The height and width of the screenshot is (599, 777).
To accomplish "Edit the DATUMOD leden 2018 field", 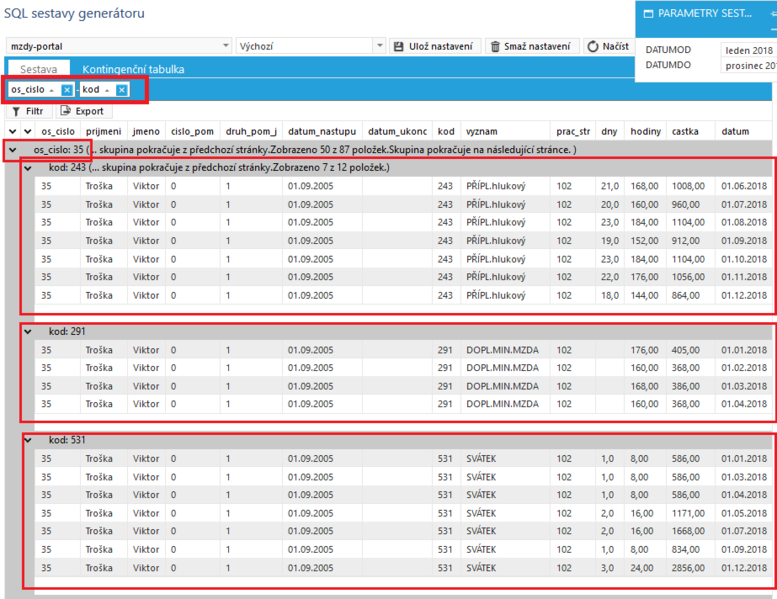I will pyautogui.click(x=748, y=50).
